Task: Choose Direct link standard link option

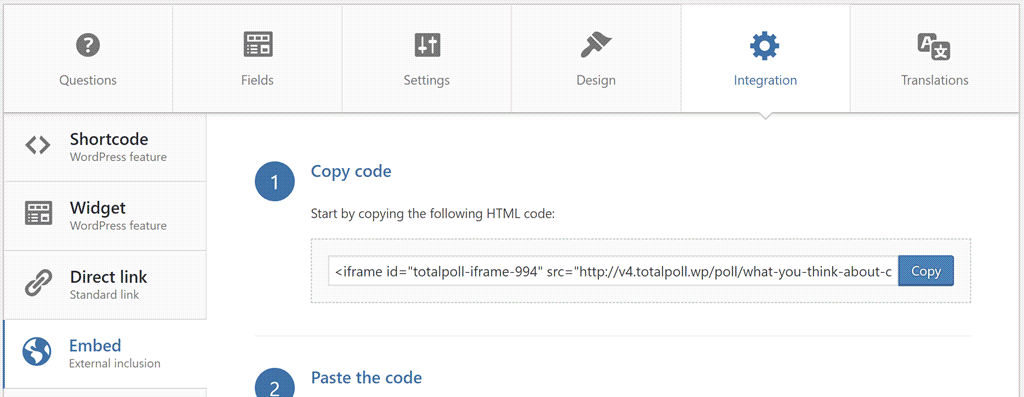Action: point(105,285)
